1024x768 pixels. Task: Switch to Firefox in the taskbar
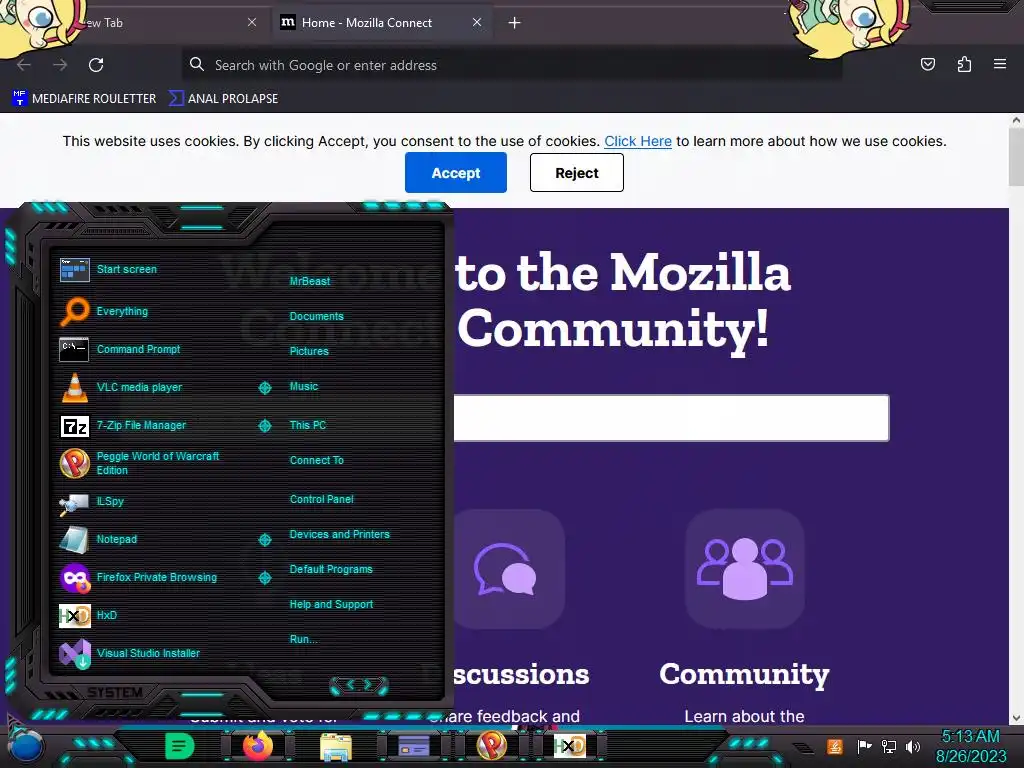click(x=258, y=746)
